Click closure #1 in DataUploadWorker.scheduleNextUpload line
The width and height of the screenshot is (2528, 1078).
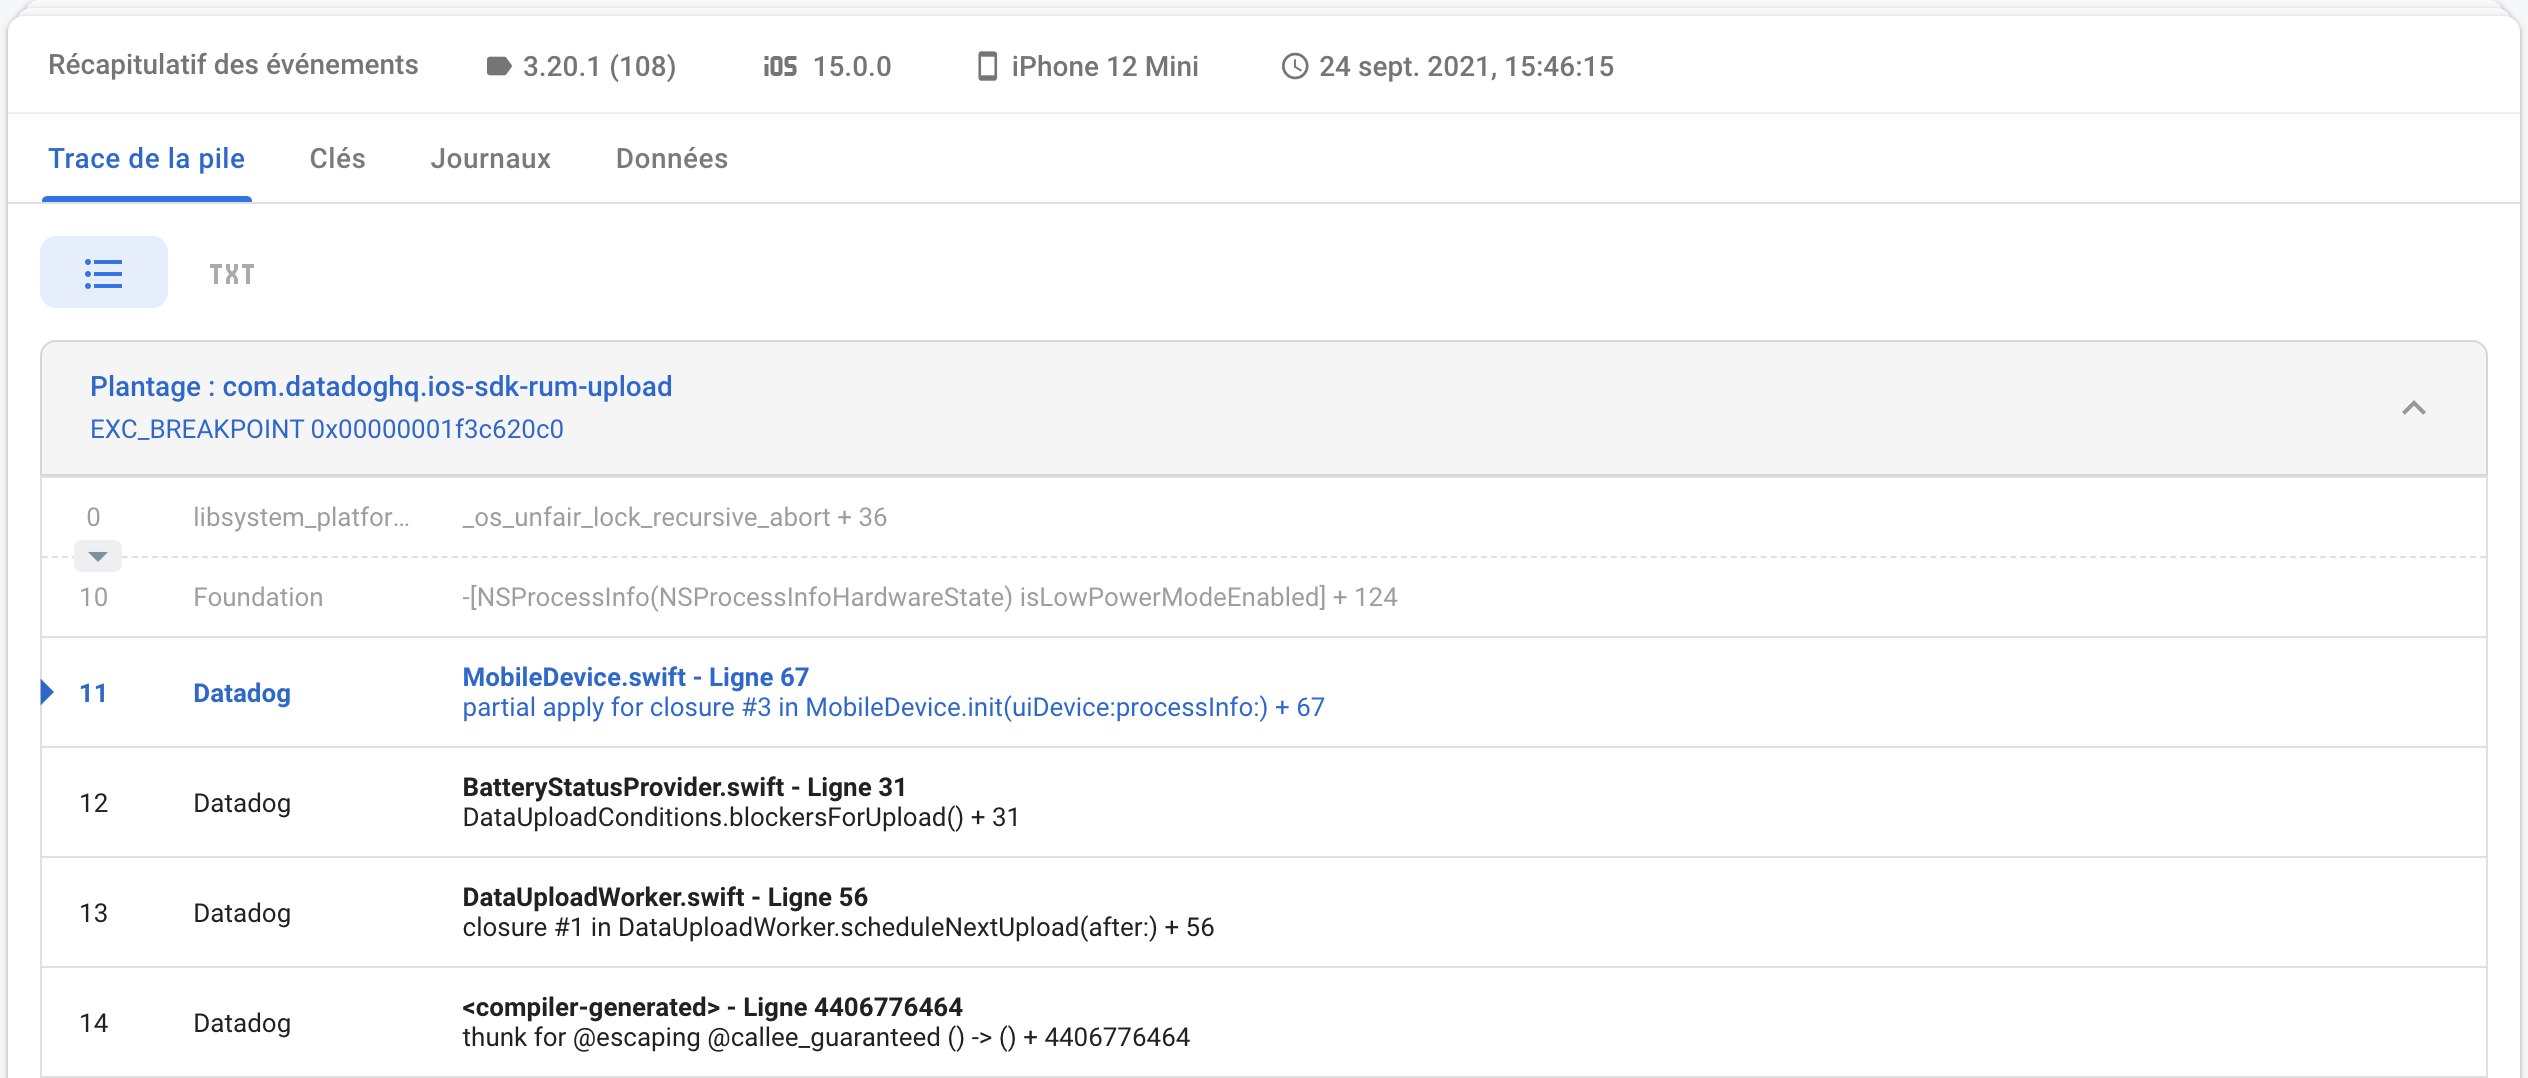[838, 927]
